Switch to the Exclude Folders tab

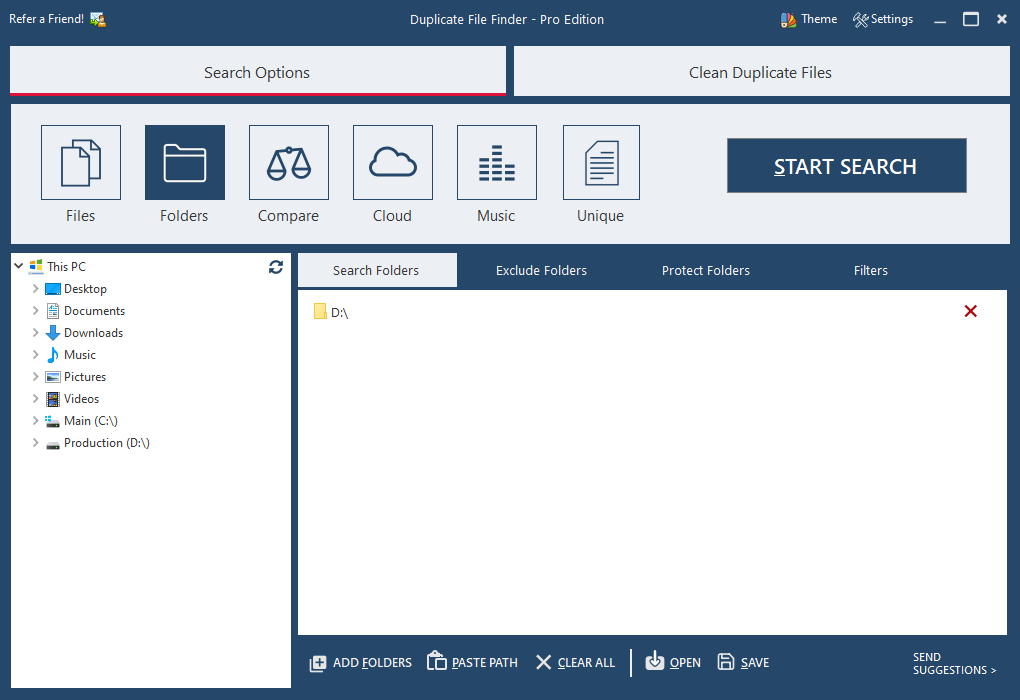(x=541, y=270)
